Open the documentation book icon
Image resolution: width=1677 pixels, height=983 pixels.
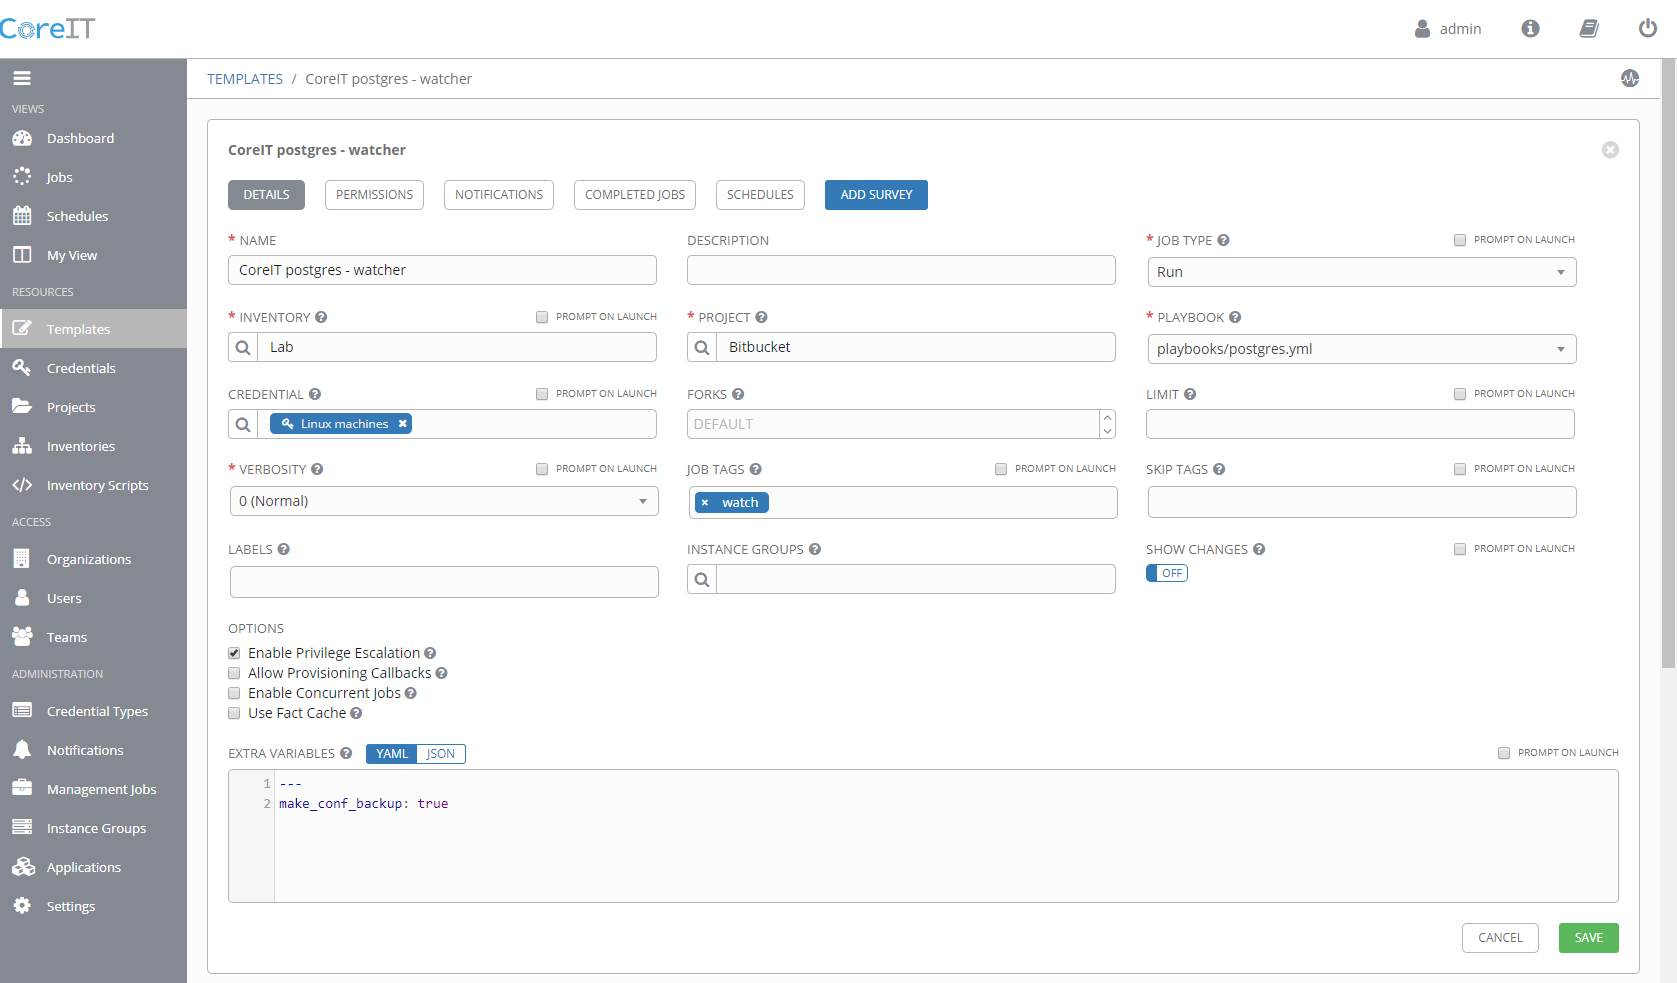point(1589,29)
